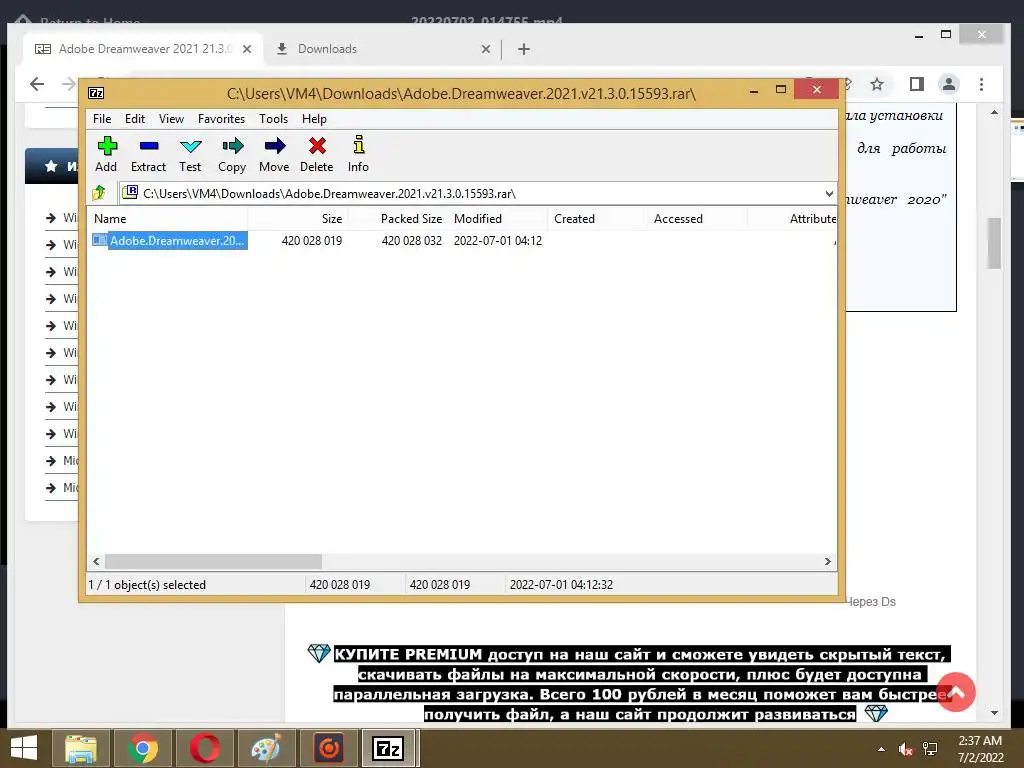Go up one folder level icon
This screenshot has width=1024, height=768.
point(99,193)
